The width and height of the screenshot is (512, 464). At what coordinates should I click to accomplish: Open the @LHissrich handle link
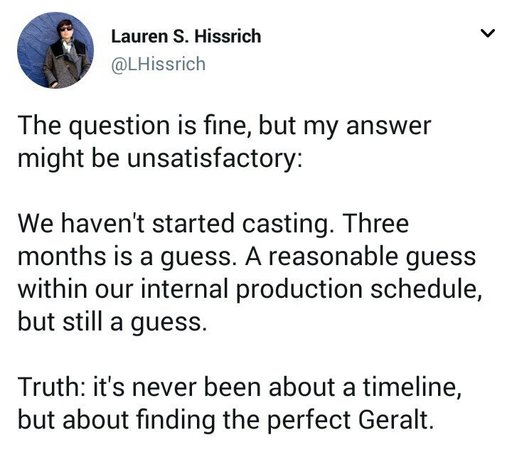coord(158,64)
